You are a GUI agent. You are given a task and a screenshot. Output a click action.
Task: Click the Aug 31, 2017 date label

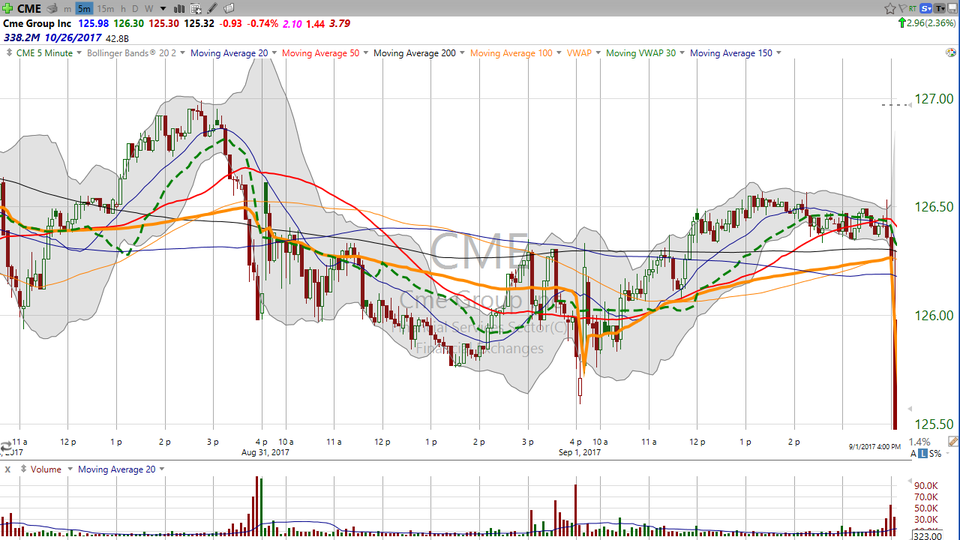tap(265, 452)
